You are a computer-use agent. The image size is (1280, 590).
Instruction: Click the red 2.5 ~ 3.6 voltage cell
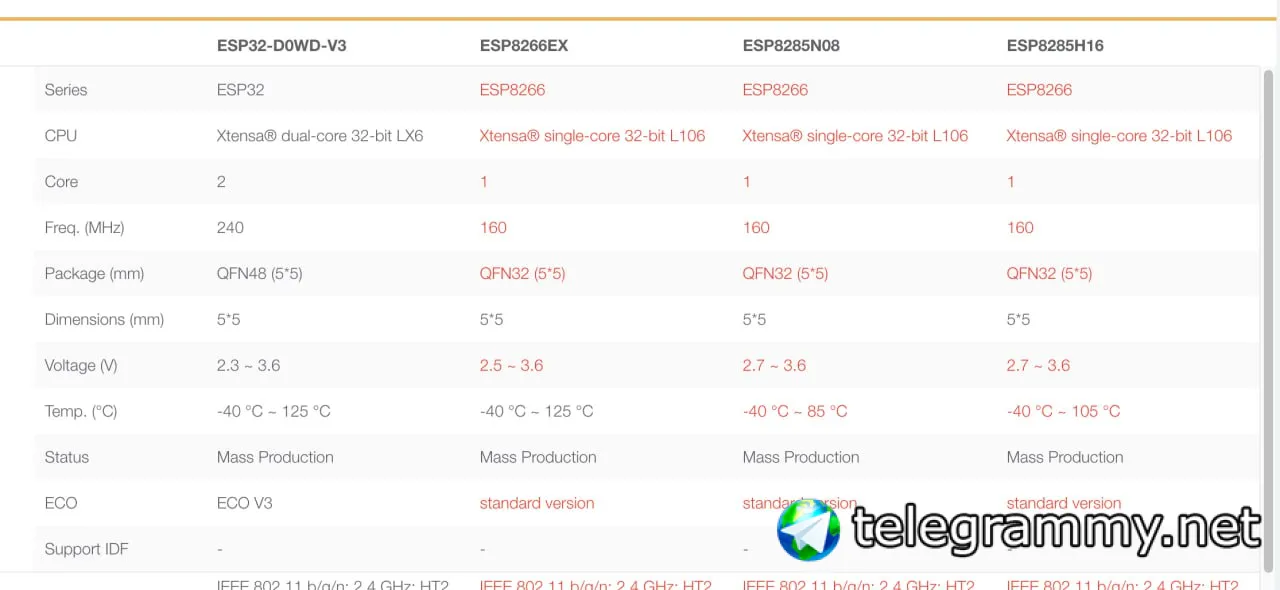[511, 366]
